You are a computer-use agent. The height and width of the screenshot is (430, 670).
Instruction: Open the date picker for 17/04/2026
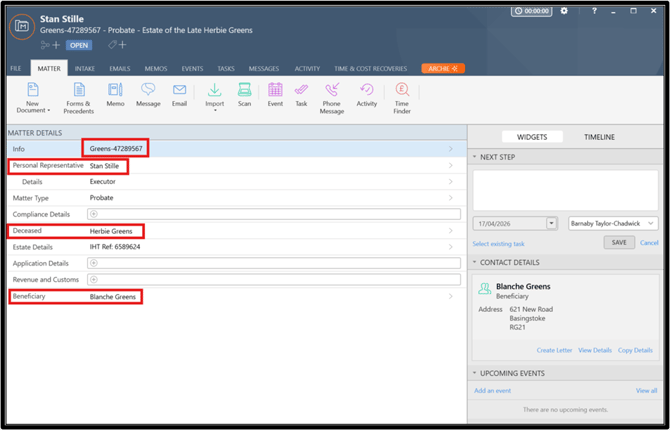(x=551, y=223)
